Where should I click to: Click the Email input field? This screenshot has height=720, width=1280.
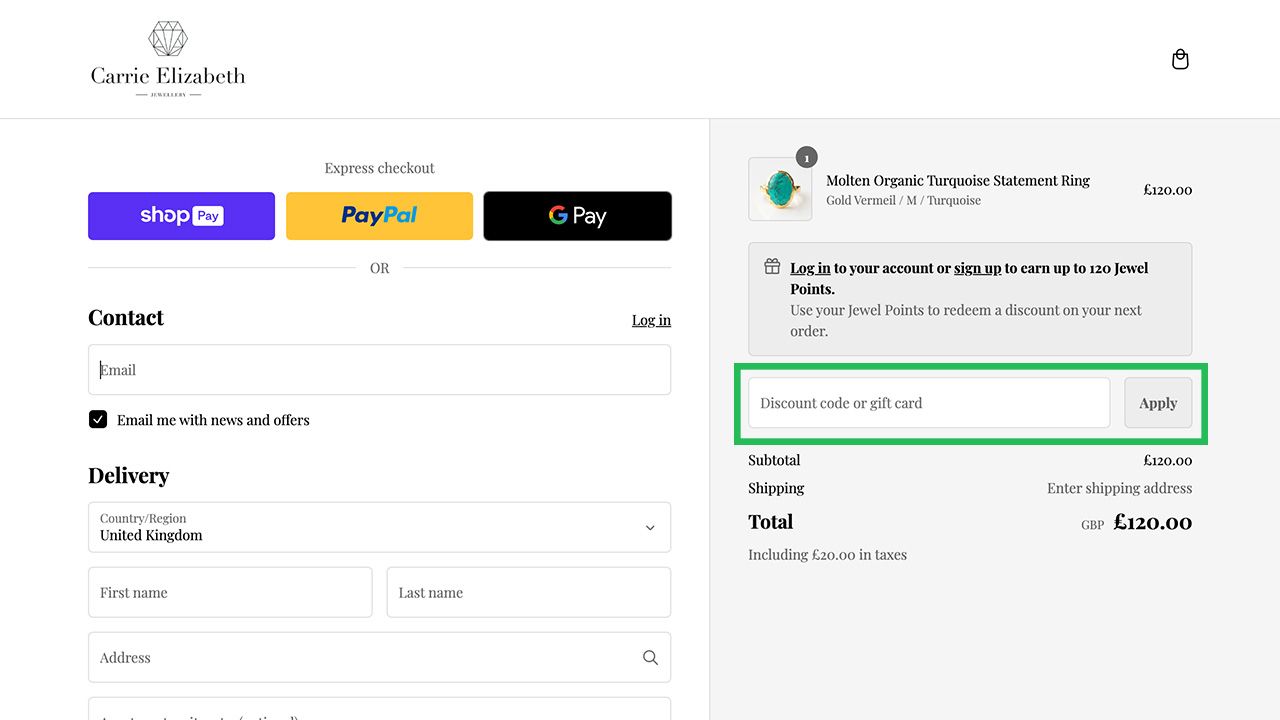pyautogui.click(x=379, y=370)
